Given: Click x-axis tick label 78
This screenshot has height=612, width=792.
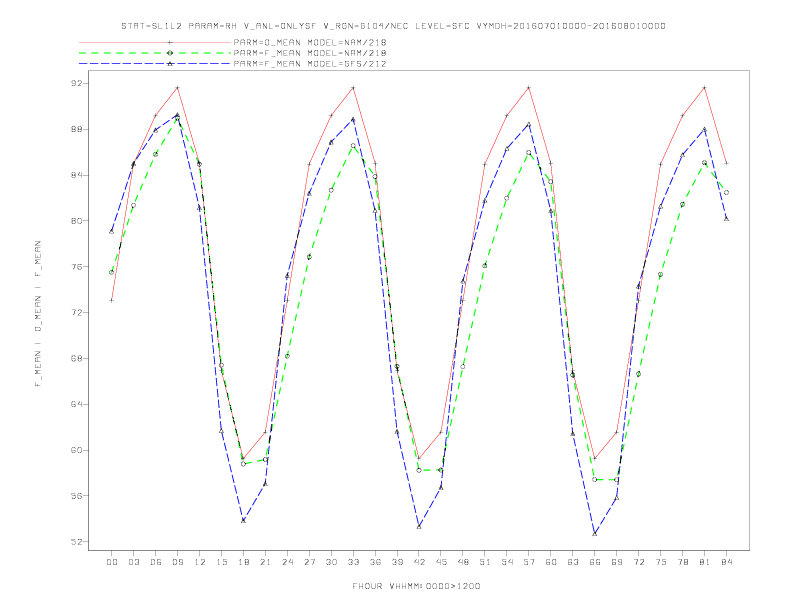Looking at the screenshot, I should click(x=682, y=562).
